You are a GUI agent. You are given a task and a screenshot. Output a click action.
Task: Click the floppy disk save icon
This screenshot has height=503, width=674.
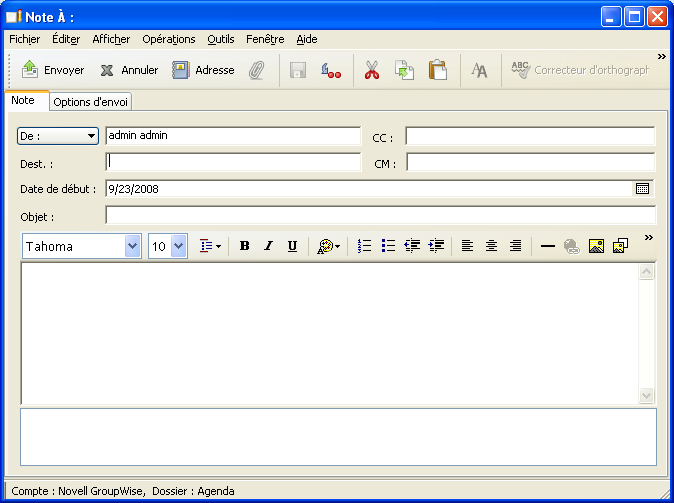298,70
